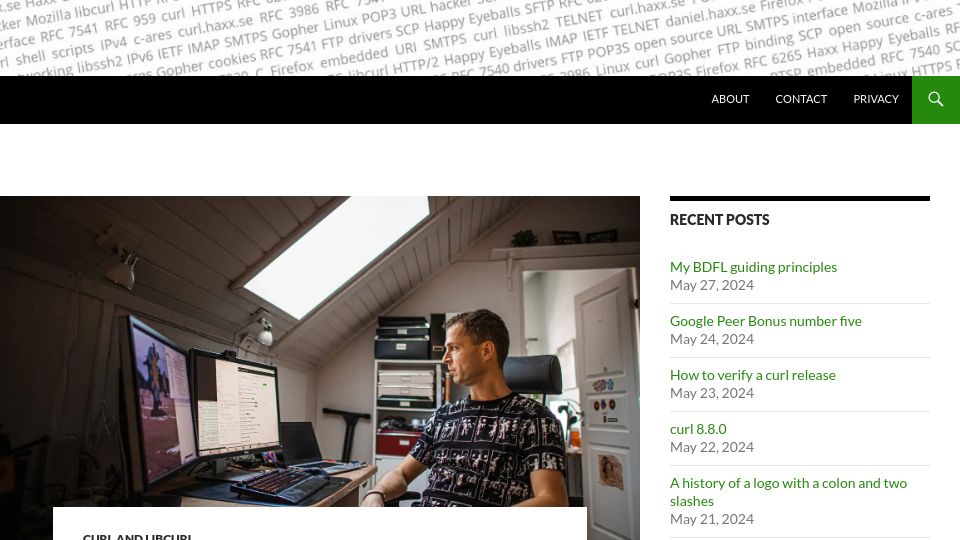The height and width of the screenshot is (540, 960).
Task: Go to the CONTACT page
Action: point(801,99)
